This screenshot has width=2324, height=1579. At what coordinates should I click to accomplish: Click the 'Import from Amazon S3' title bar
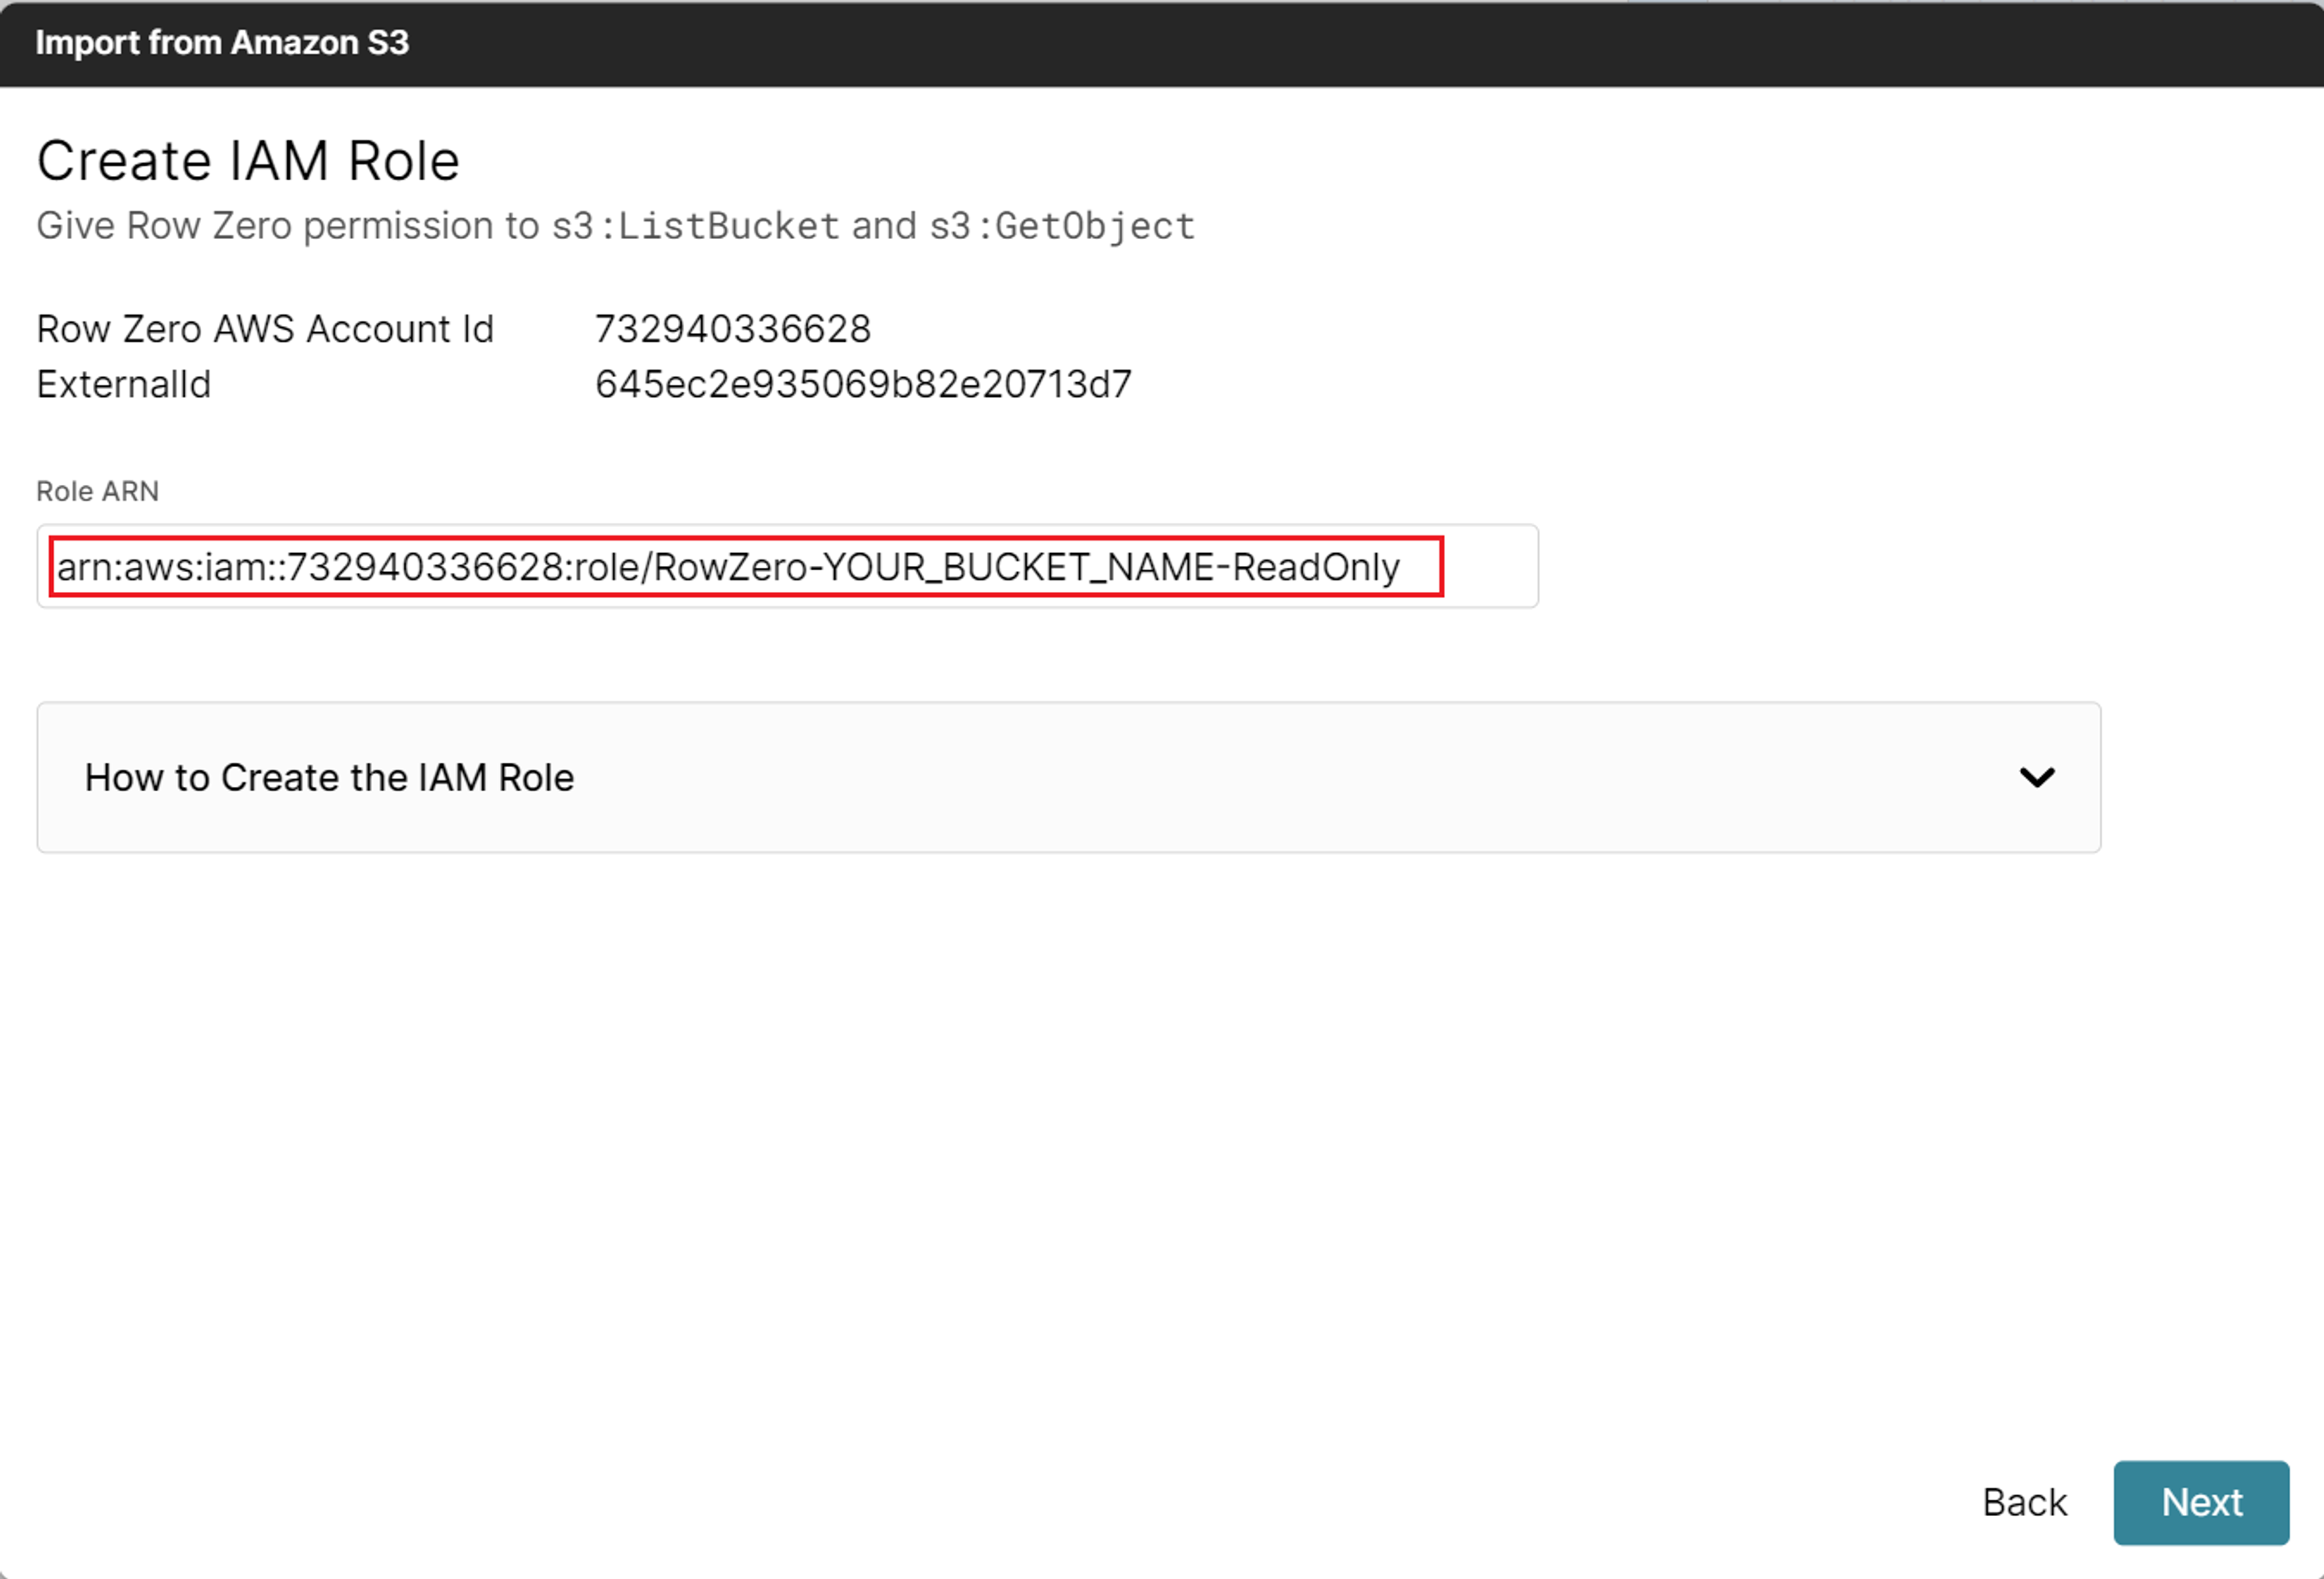pos(222,43)
